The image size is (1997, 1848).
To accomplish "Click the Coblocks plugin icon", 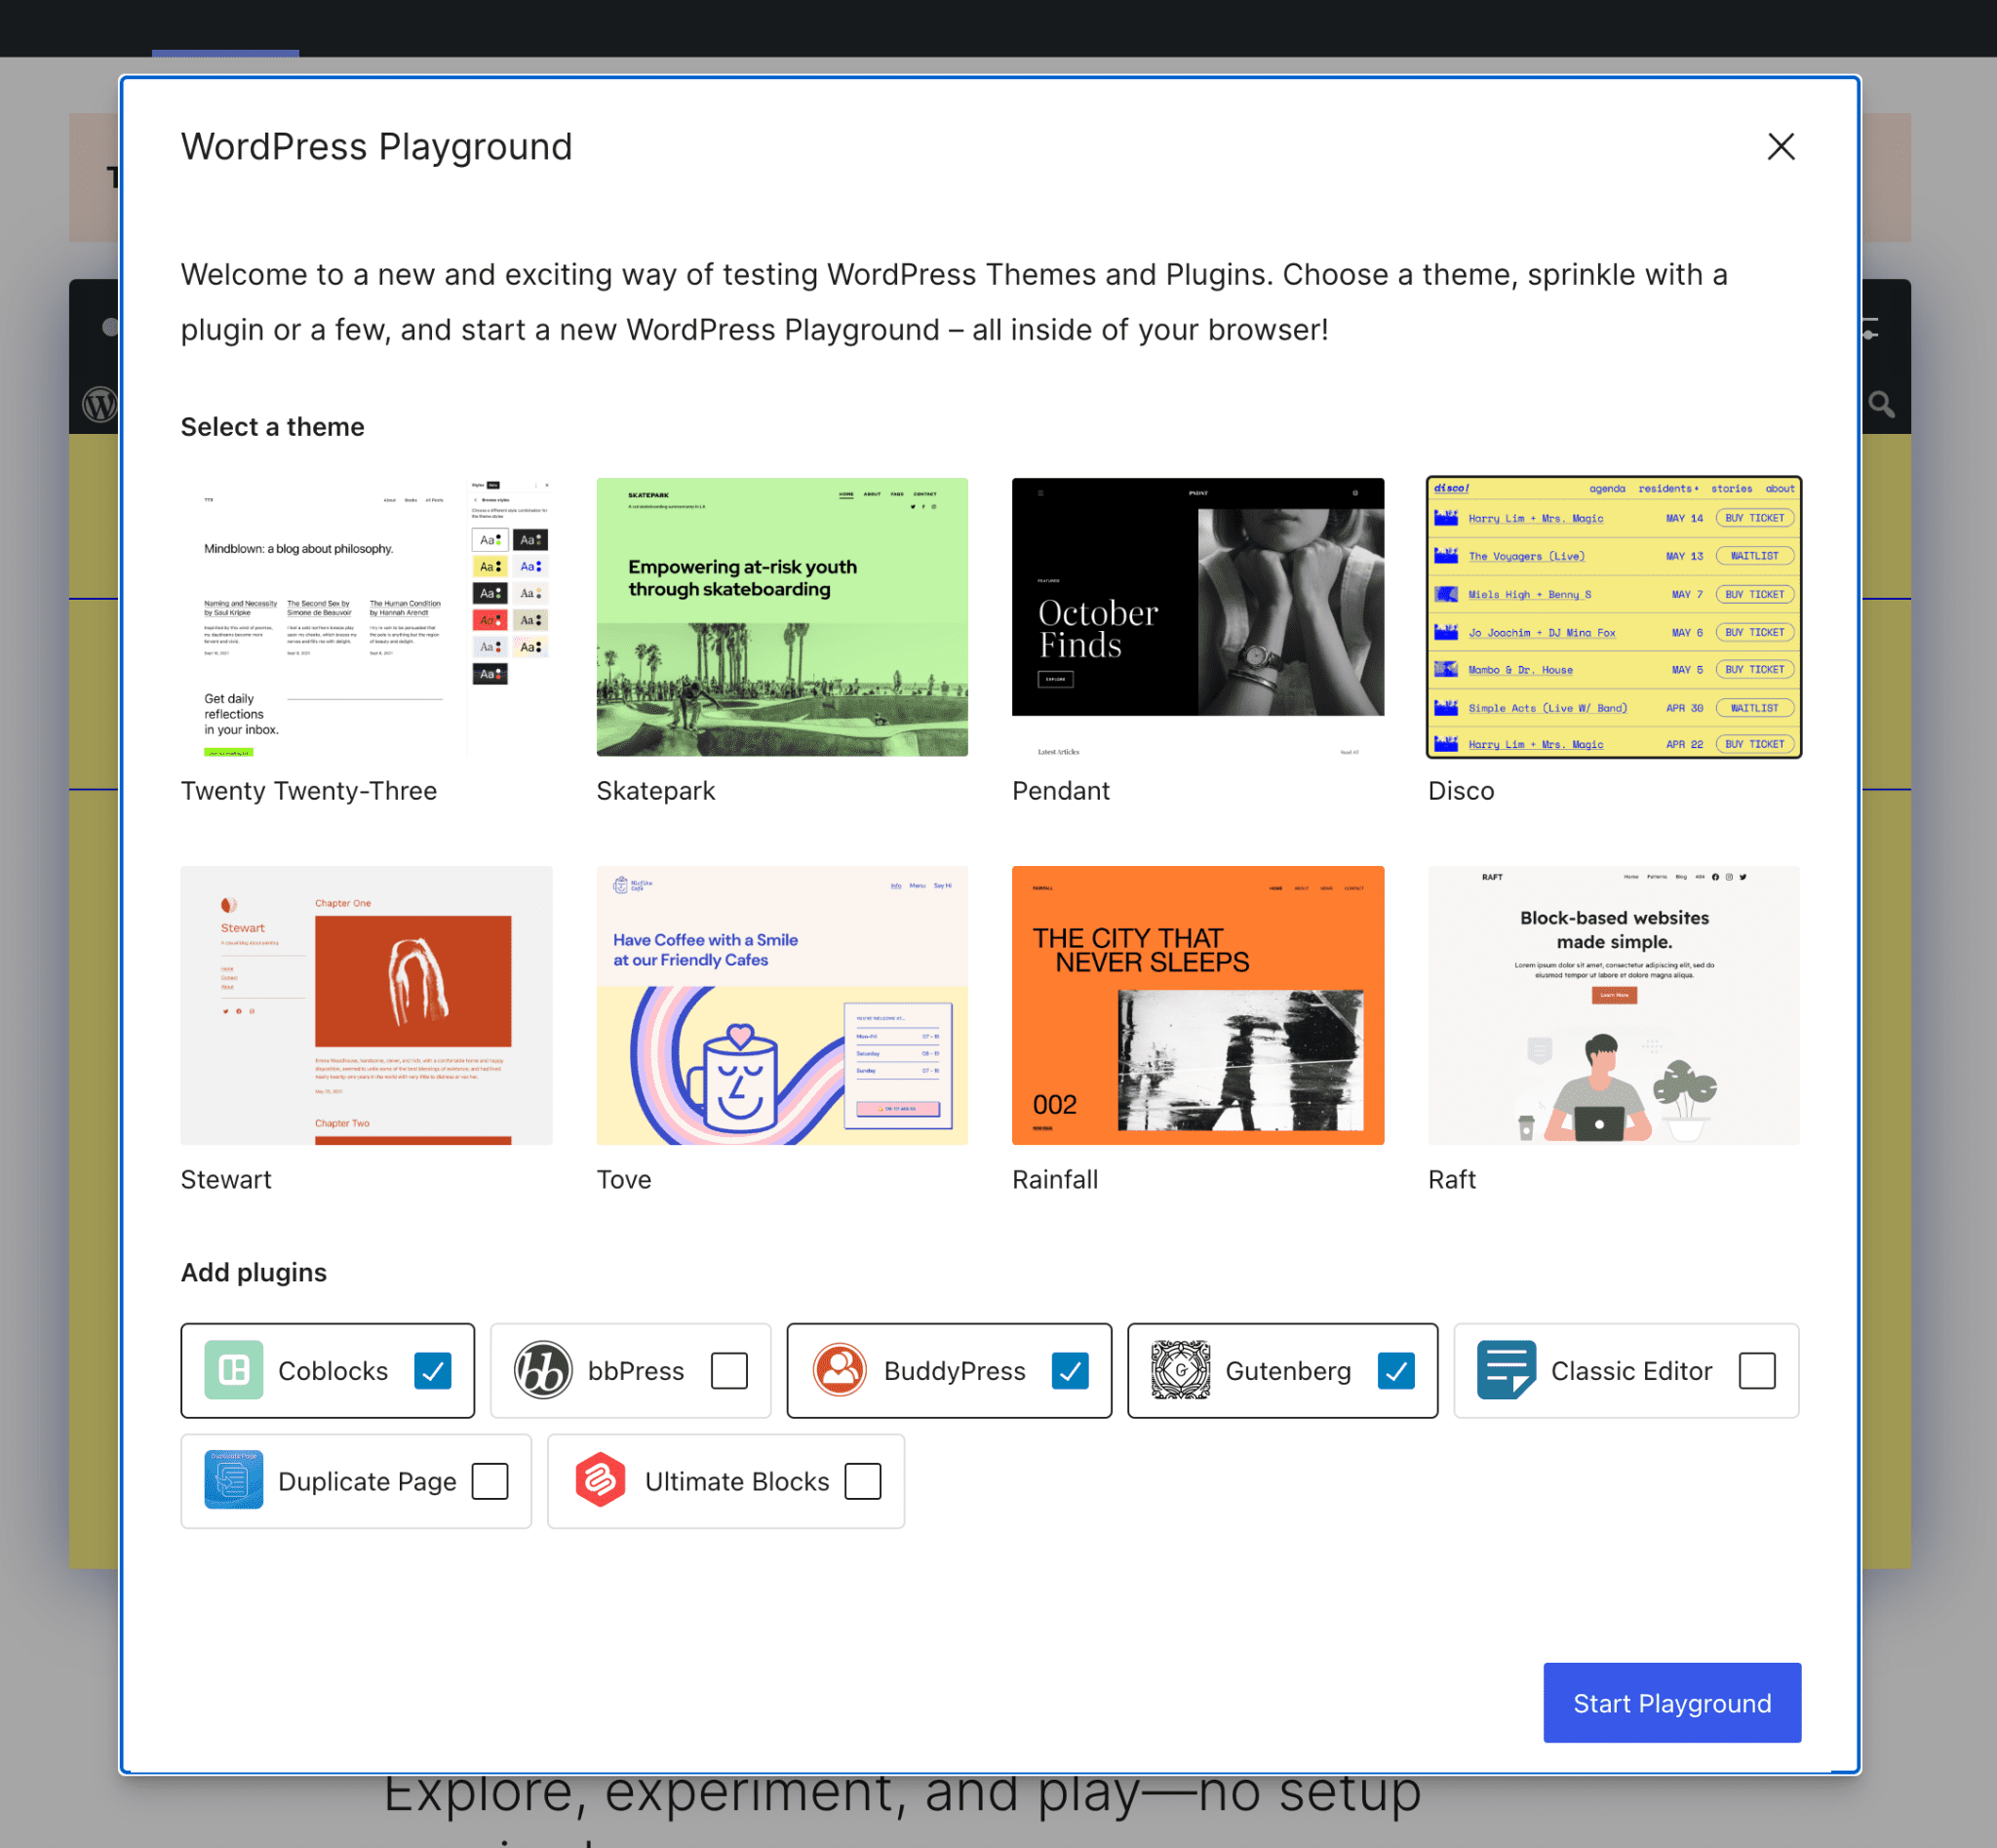I will tap(231, 1369).
